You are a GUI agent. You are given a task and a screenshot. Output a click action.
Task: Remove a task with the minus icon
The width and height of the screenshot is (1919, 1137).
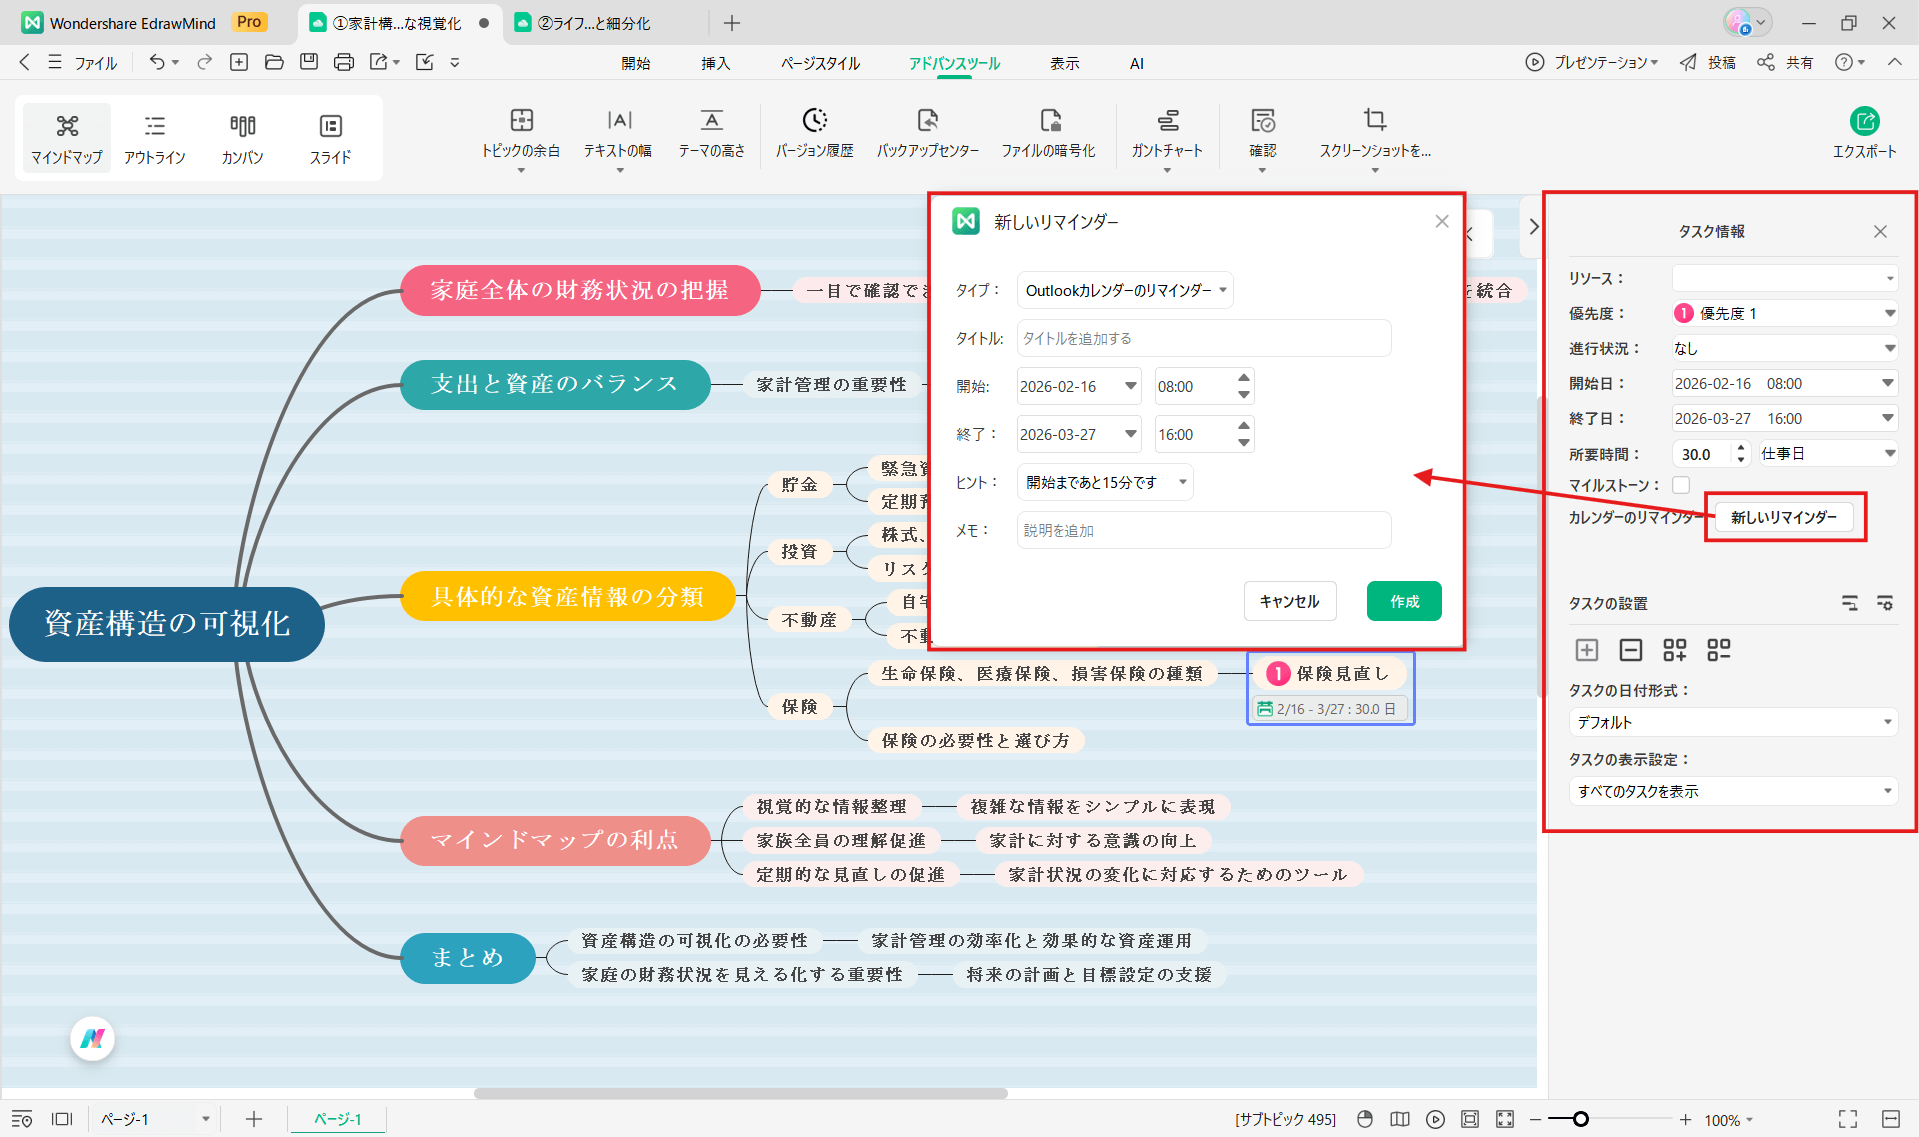coord(1631,650)
